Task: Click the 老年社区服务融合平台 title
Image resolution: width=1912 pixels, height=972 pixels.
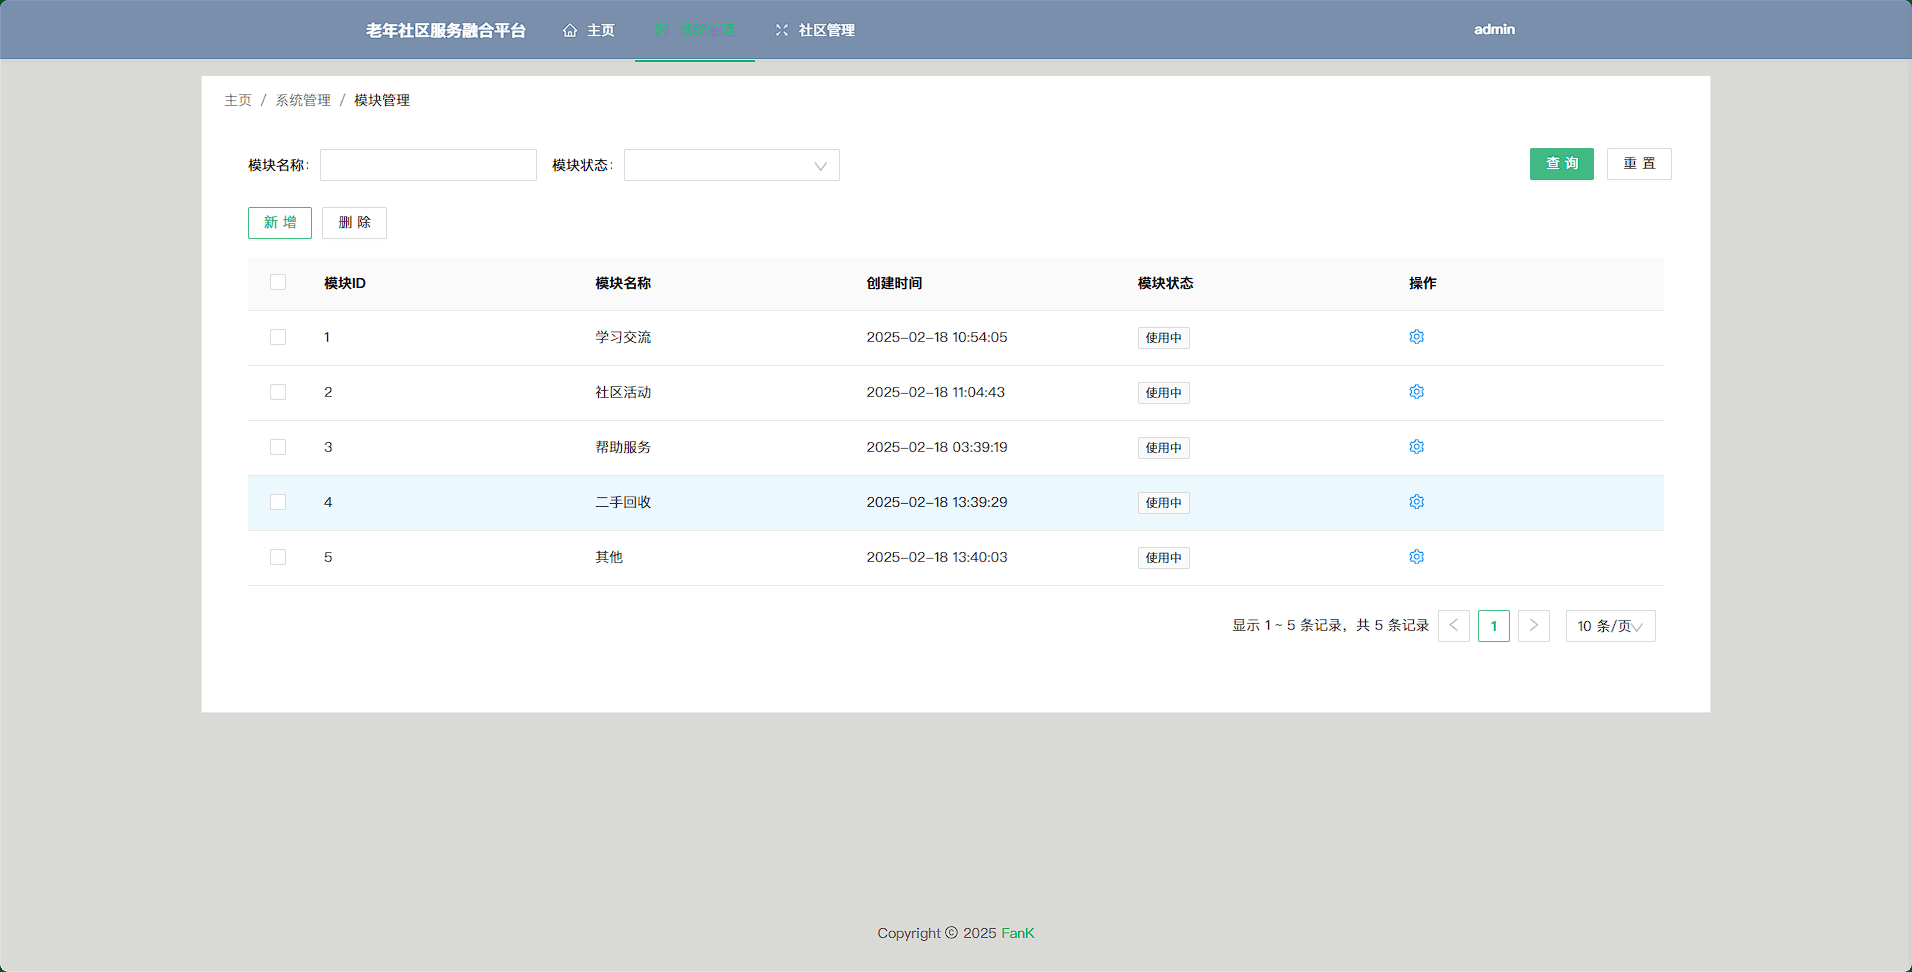Action: point(446,30)
